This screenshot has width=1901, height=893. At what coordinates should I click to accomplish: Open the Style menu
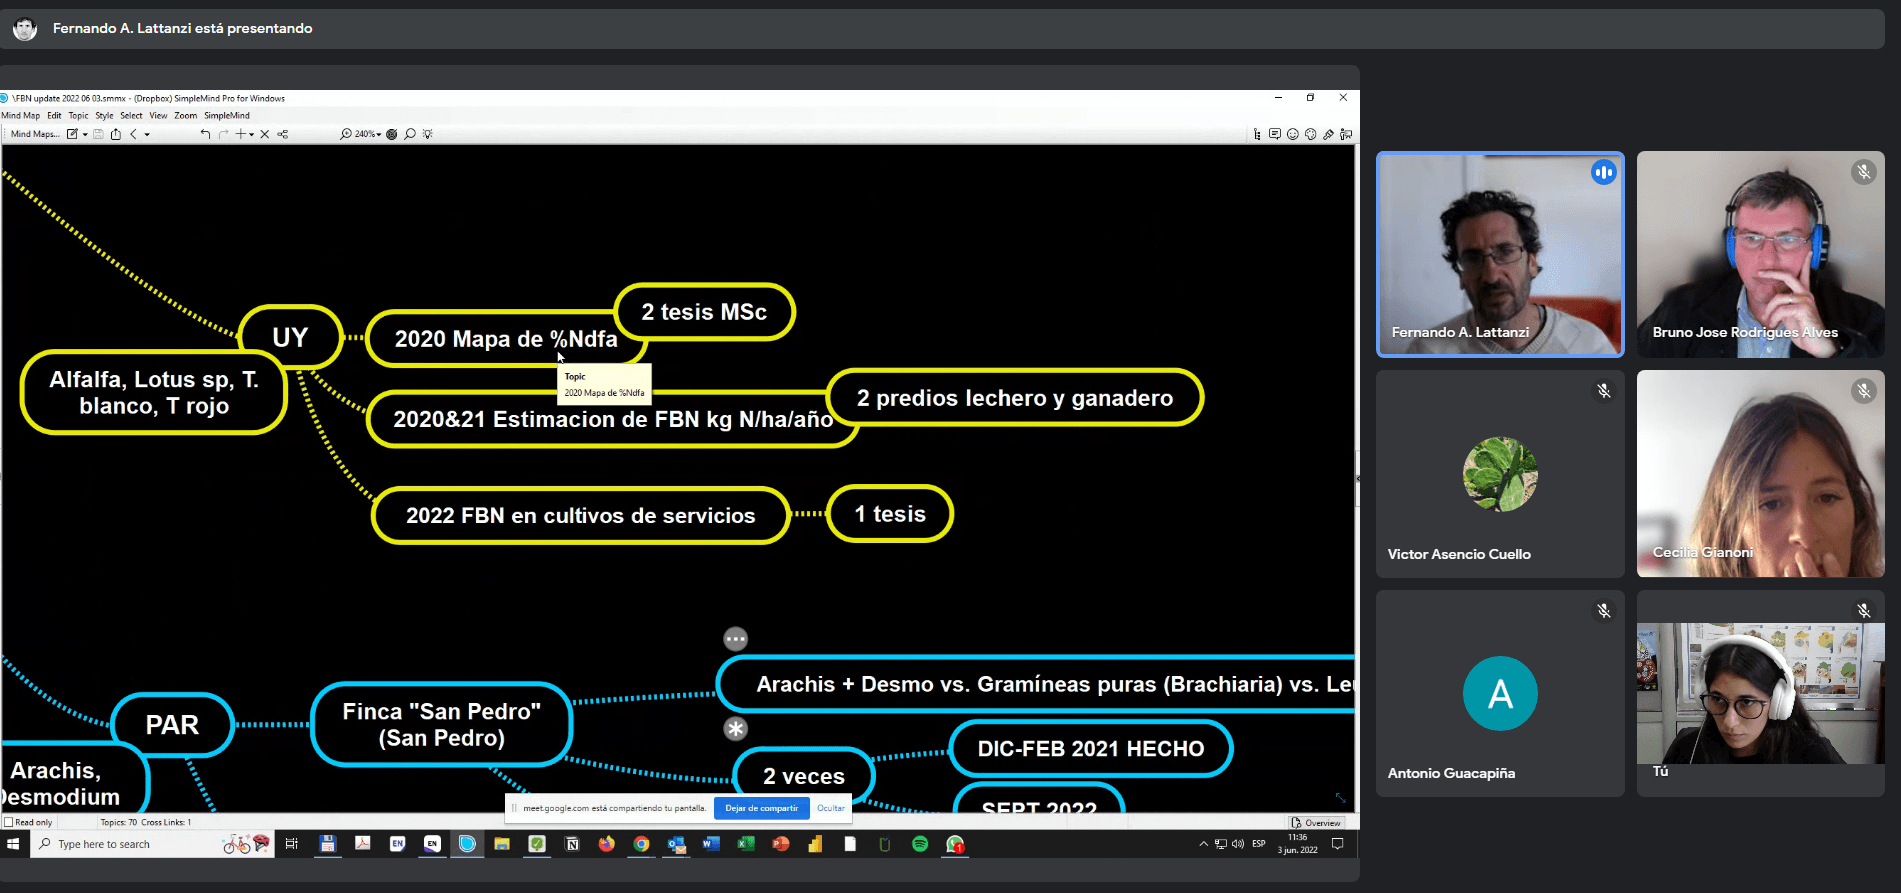tap(104, 116)
